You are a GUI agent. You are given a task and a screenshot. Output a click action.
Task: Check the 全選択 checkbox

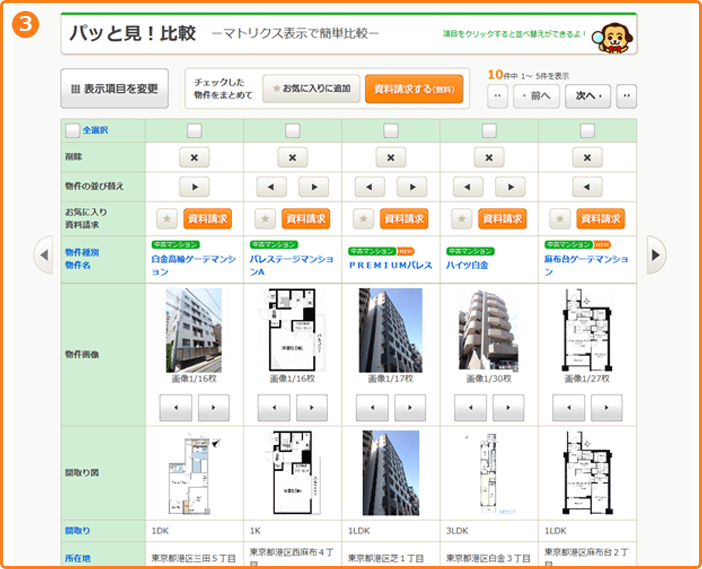(73, 130)
